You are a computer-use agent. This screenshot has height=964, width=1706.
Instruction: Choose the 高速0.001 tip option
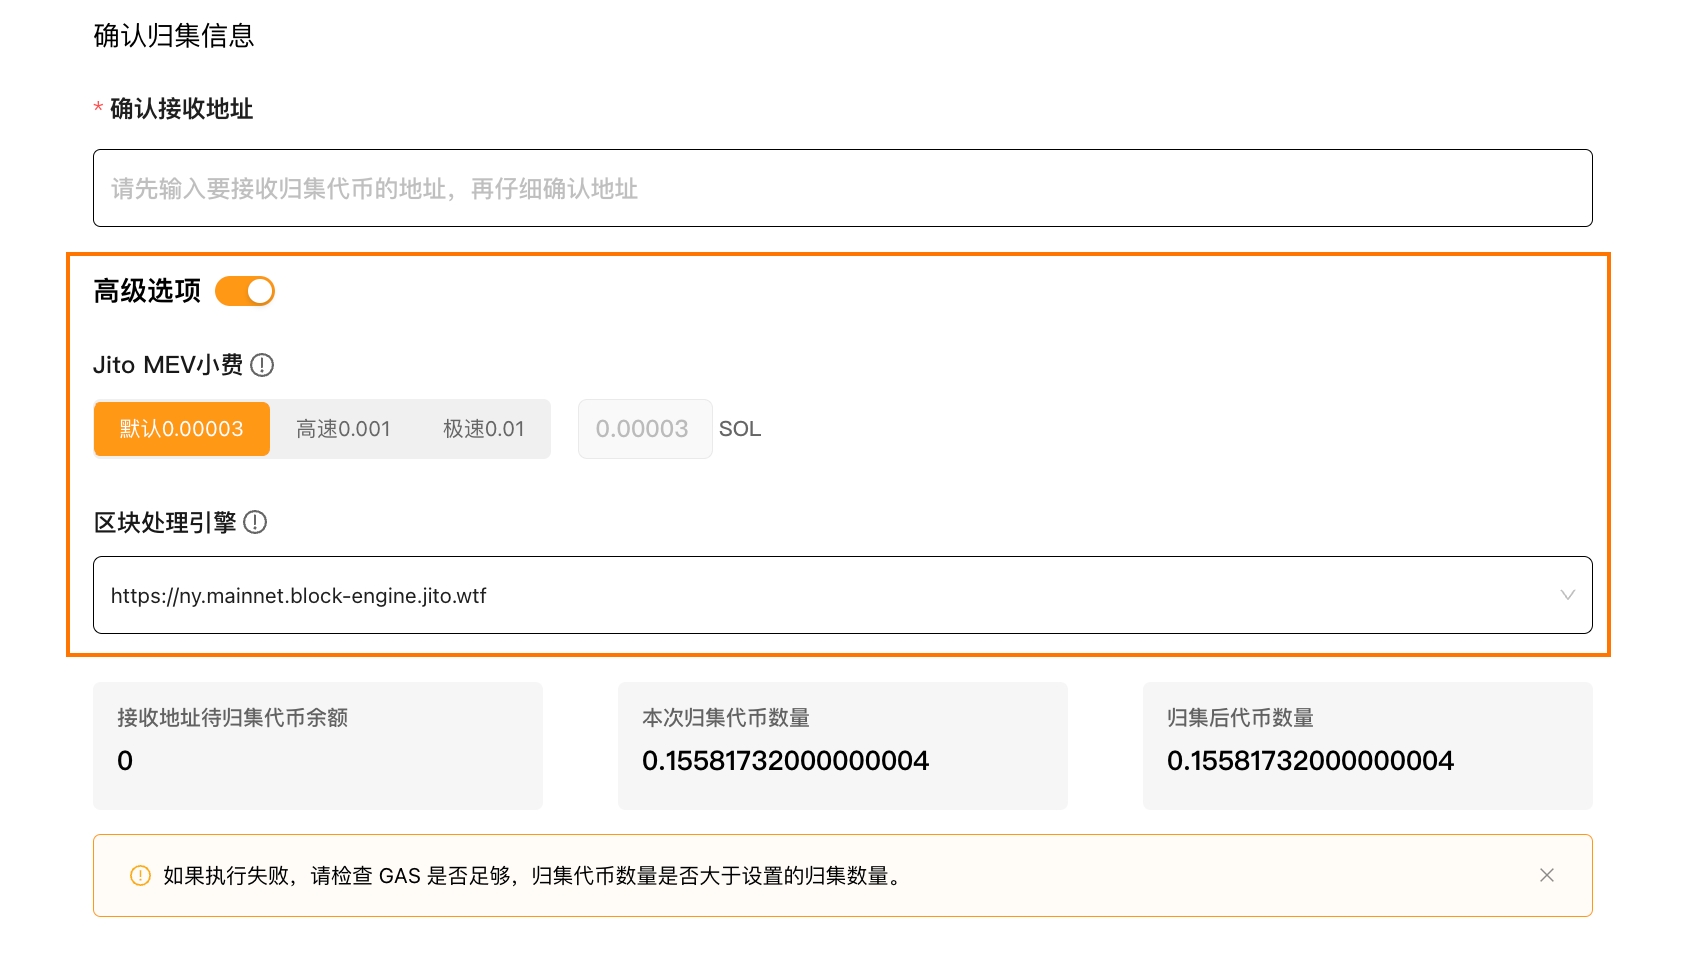343,429
